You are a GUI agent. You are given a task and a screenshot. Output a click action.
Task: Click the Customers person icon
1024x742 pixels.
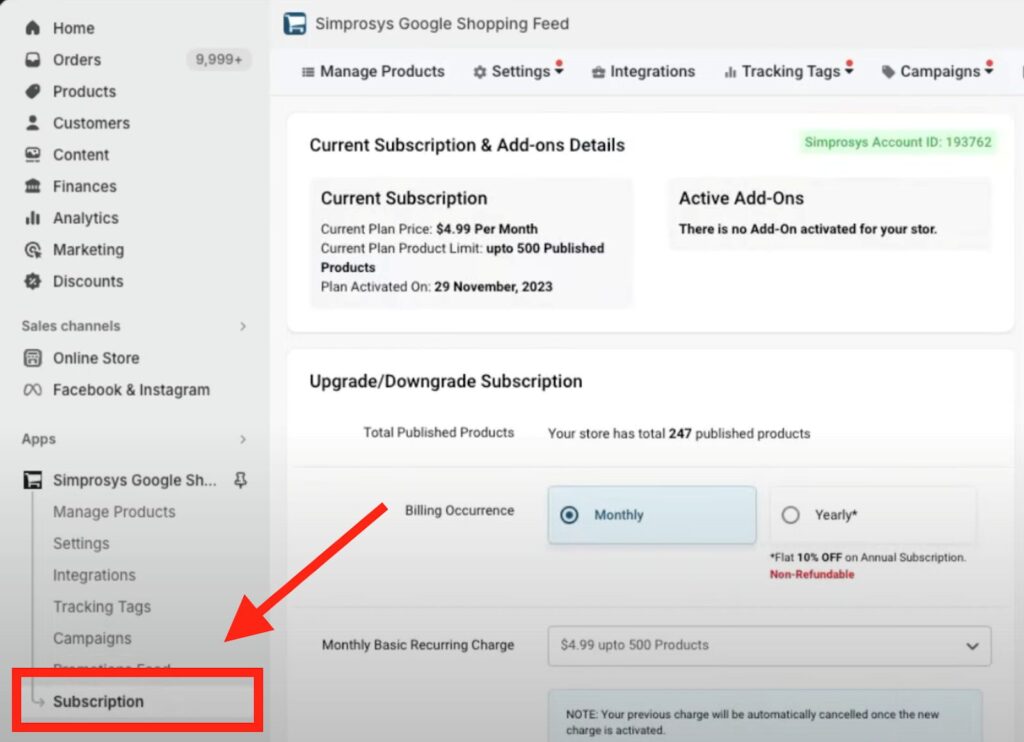click(33, 122)
